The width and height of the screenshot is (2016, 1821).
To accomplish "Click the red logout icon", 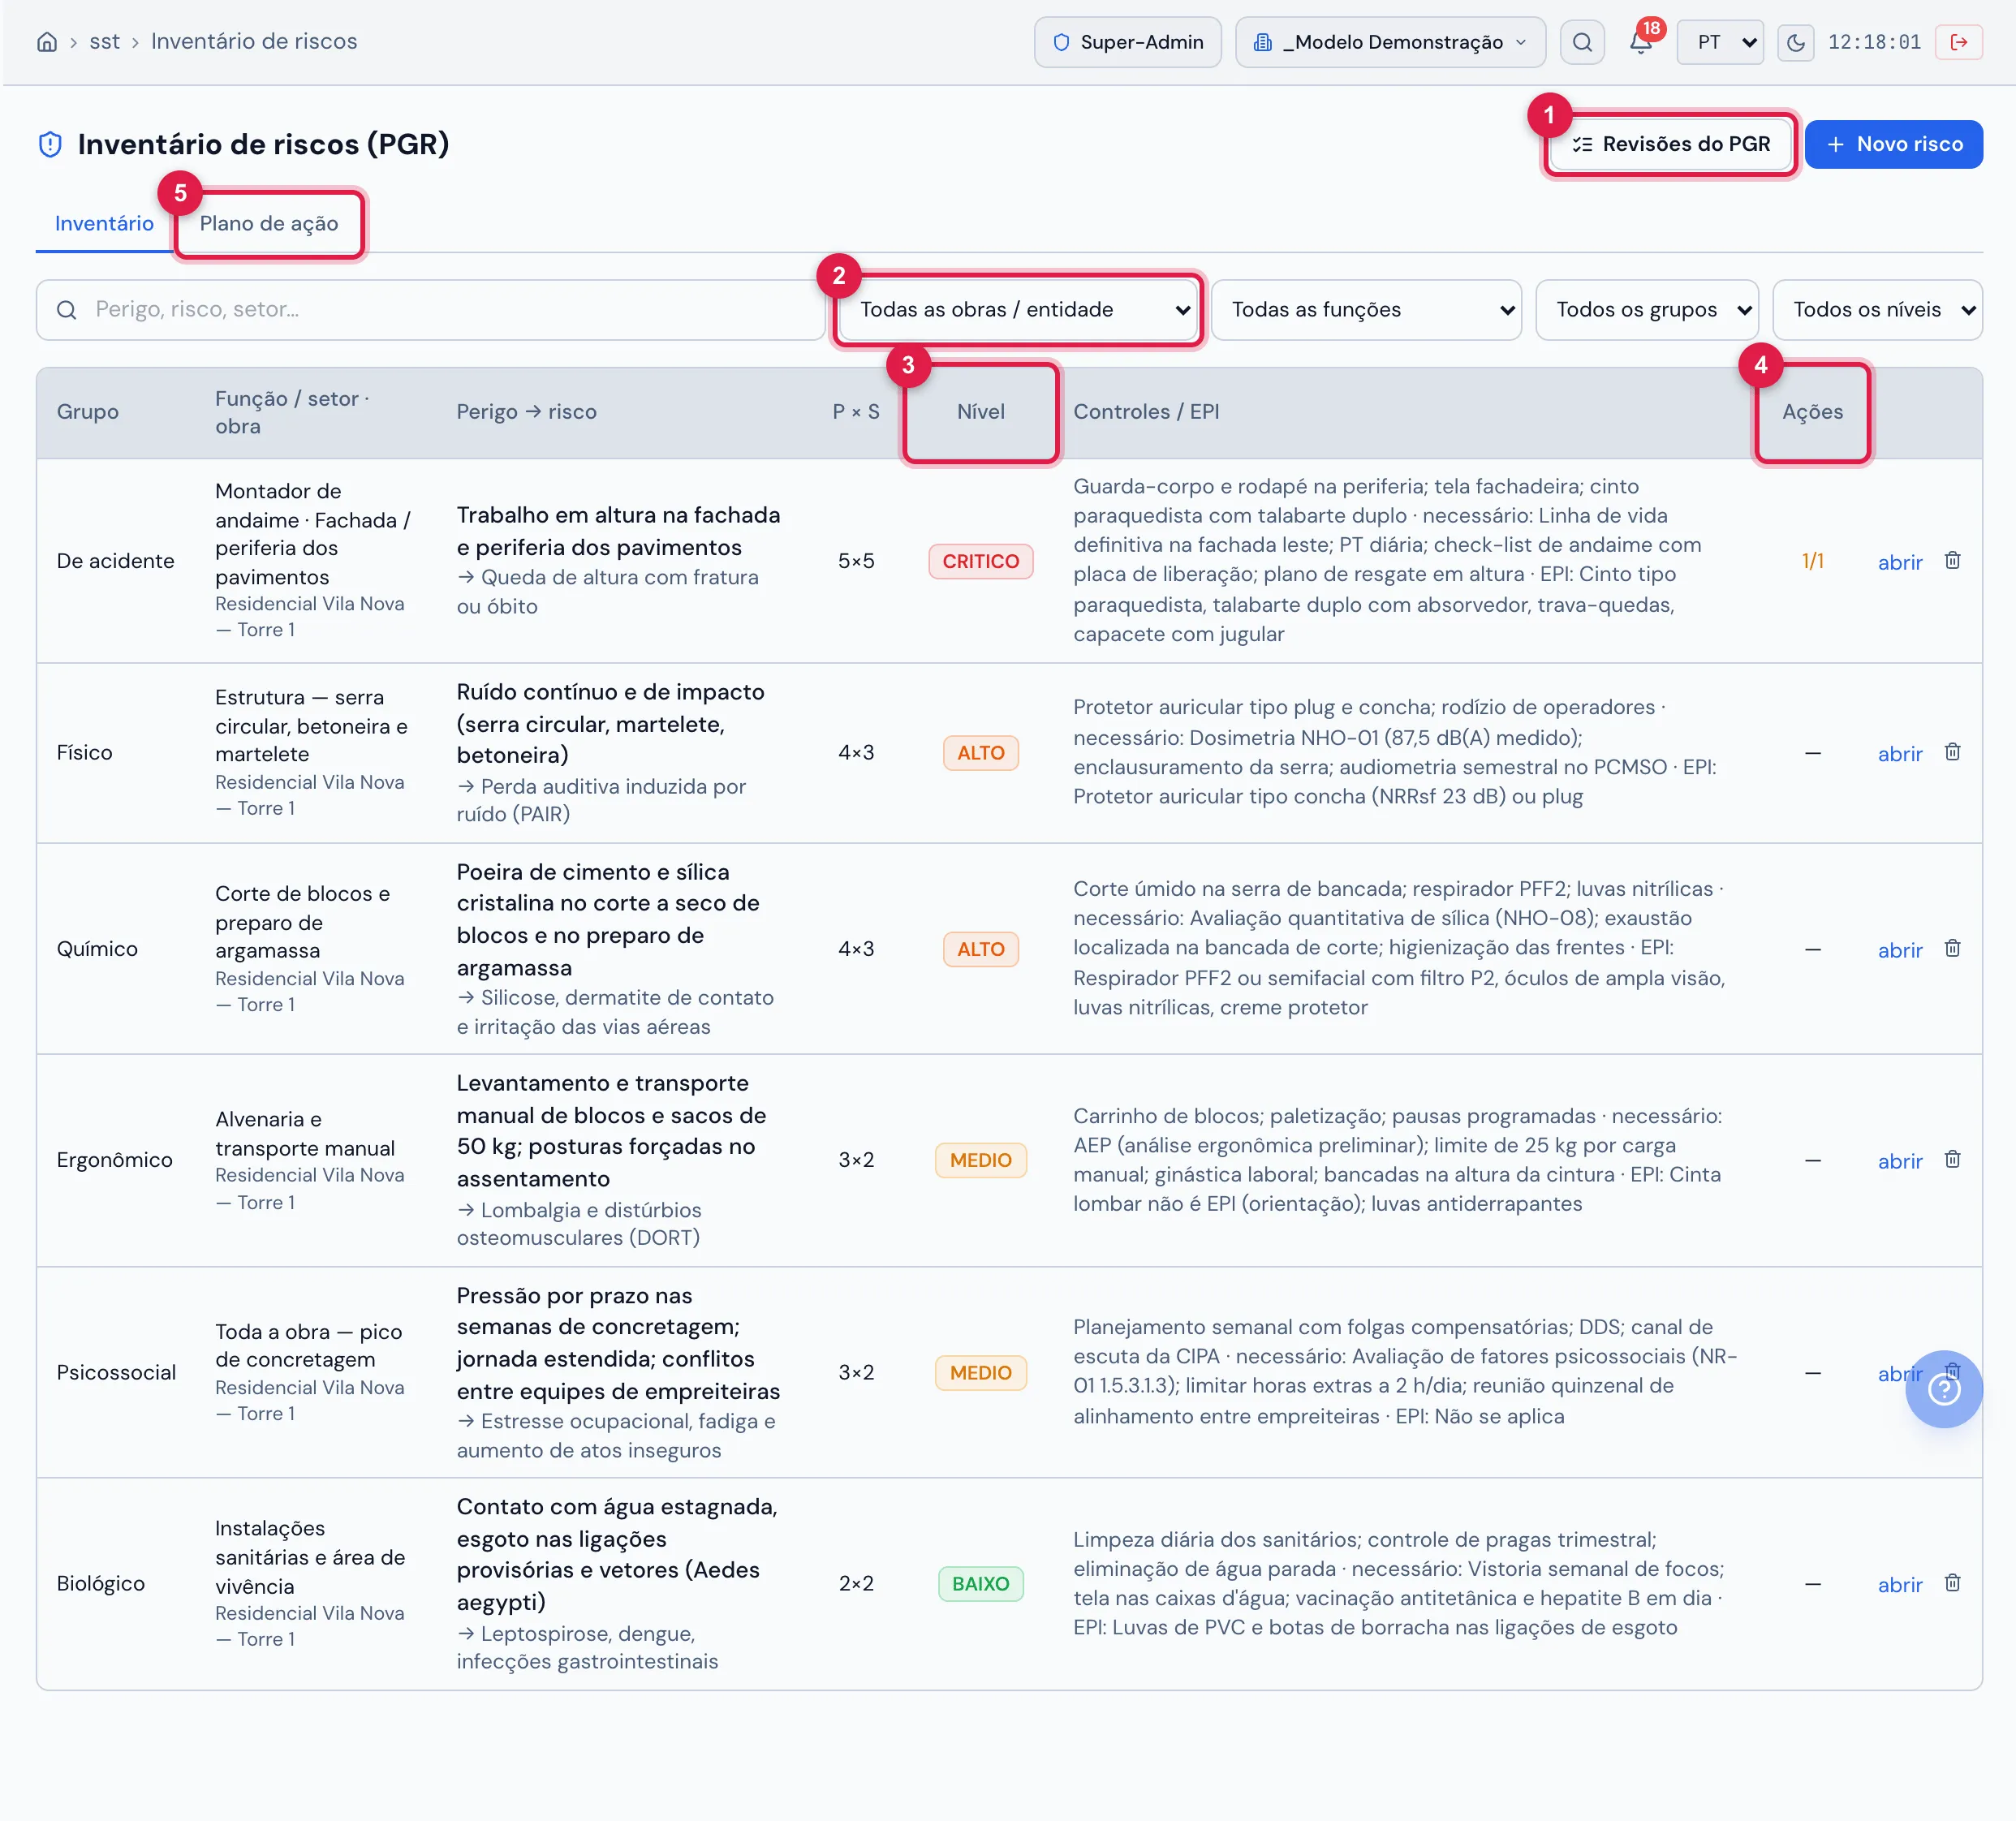I will point(1959,42).
